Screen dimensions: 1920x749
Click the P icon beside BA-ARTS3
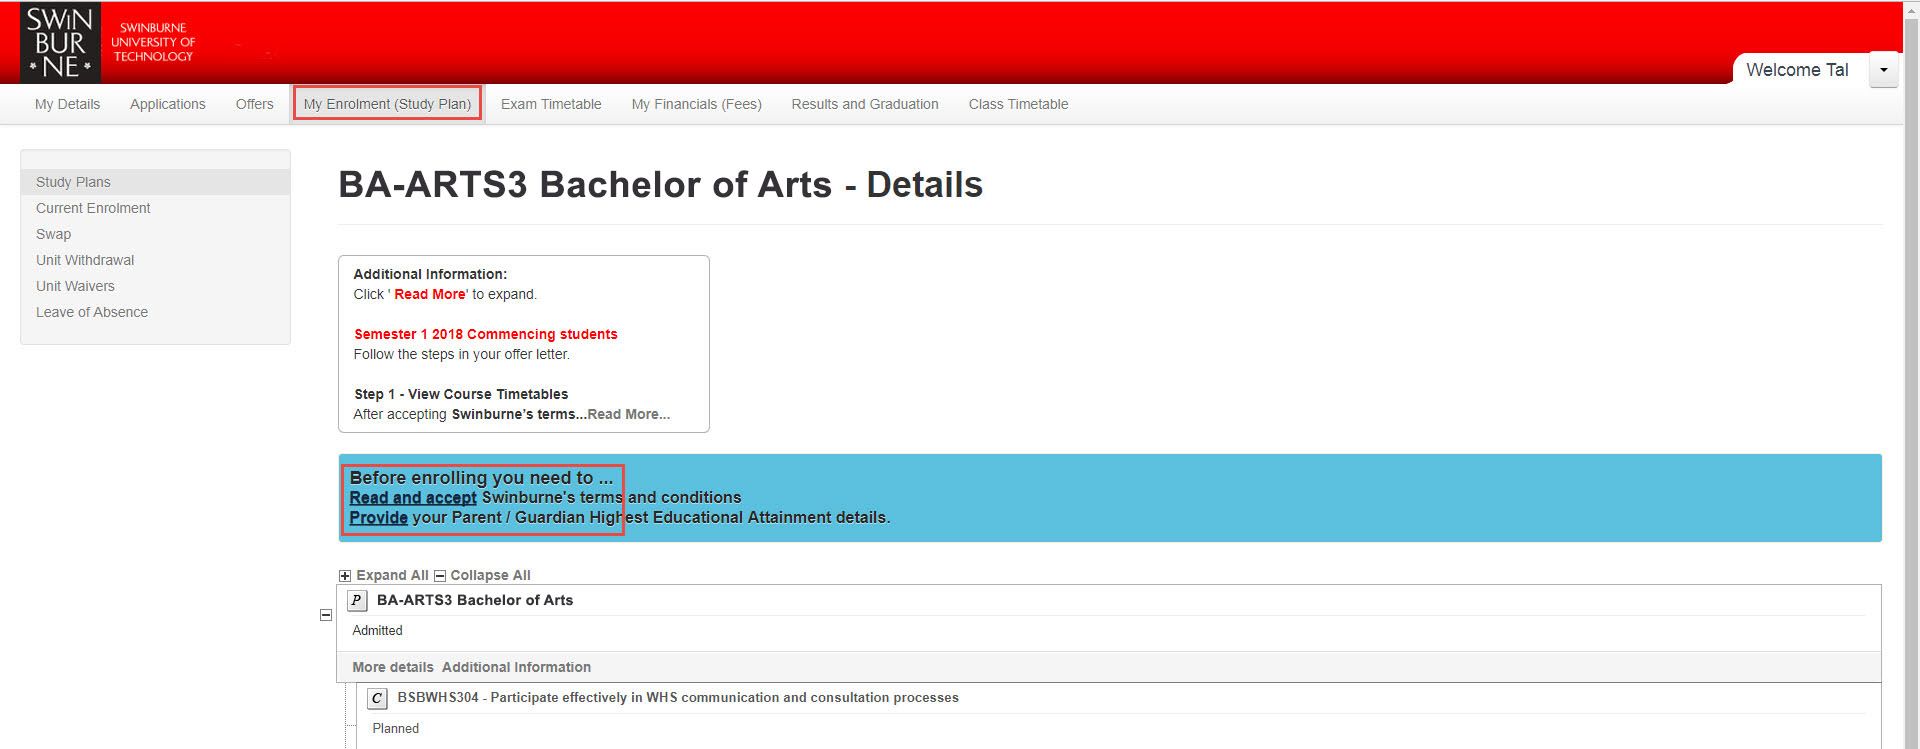coord(356,600)
